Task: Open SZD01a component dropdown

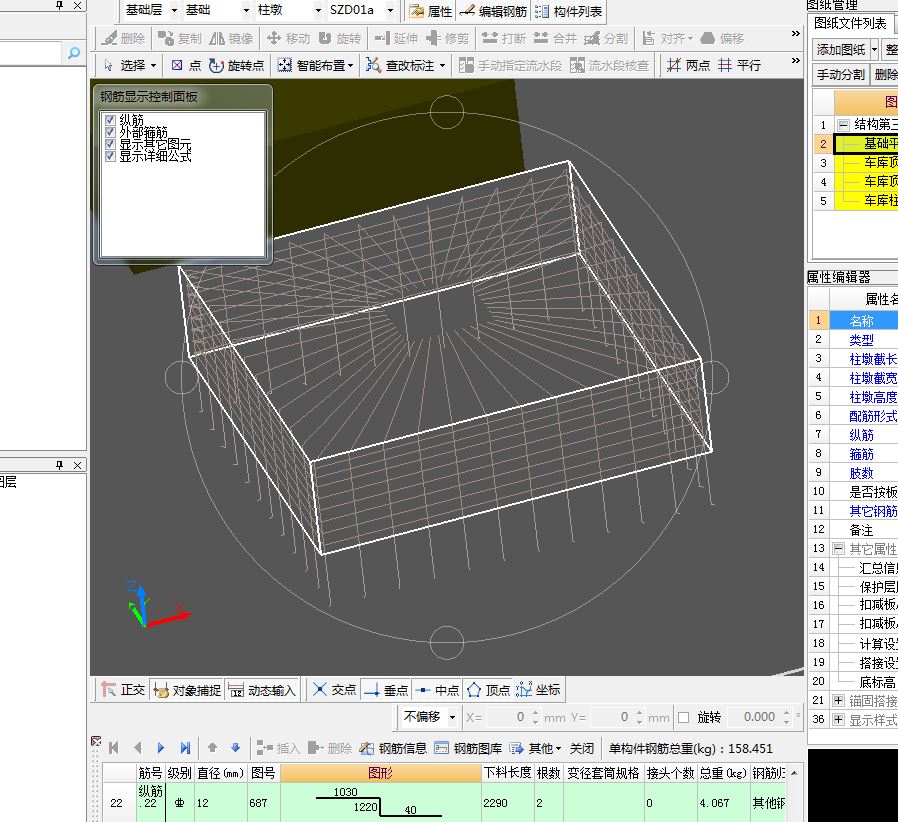Action: pyautogui.click(x=390, y=10)
